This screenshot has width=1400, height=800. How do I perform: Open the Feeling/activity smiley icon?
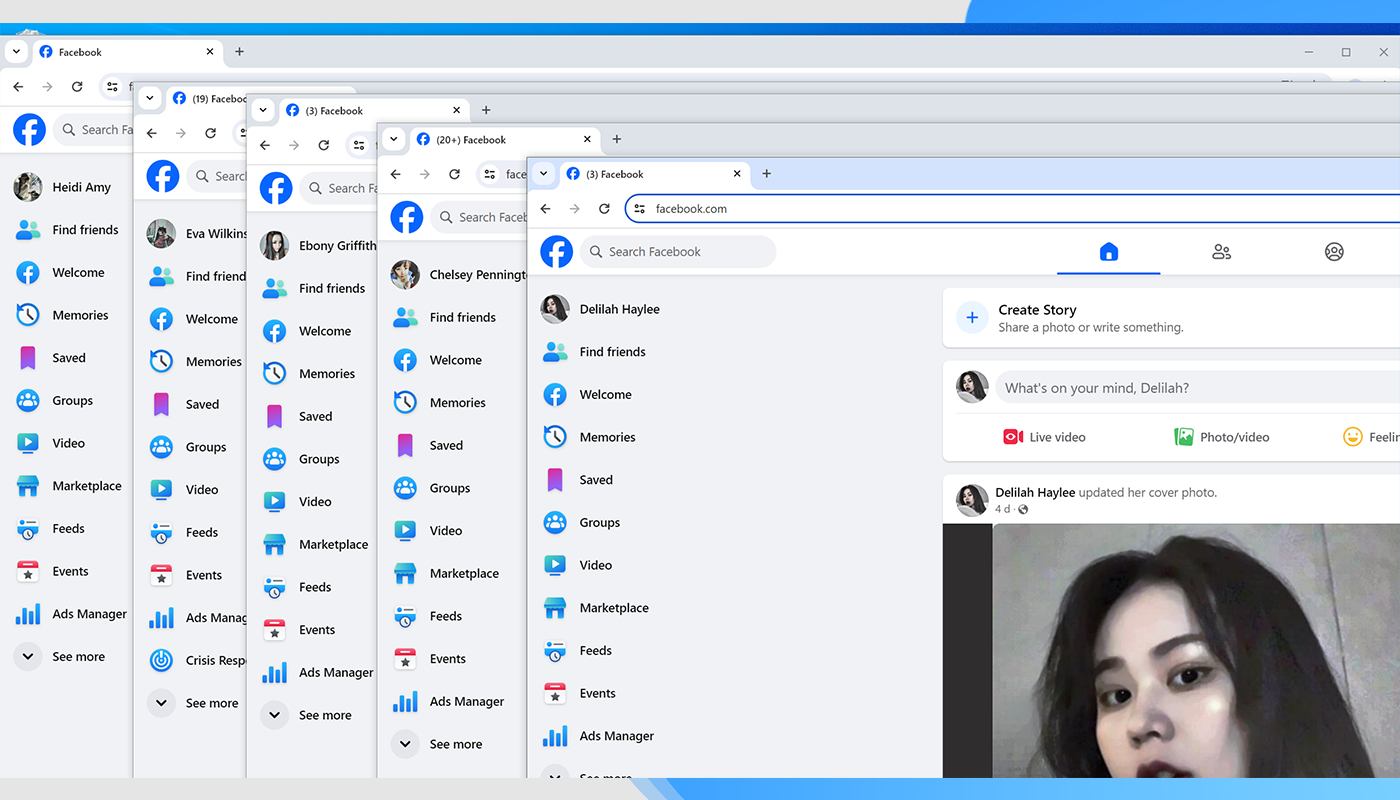pos(1353,436)
